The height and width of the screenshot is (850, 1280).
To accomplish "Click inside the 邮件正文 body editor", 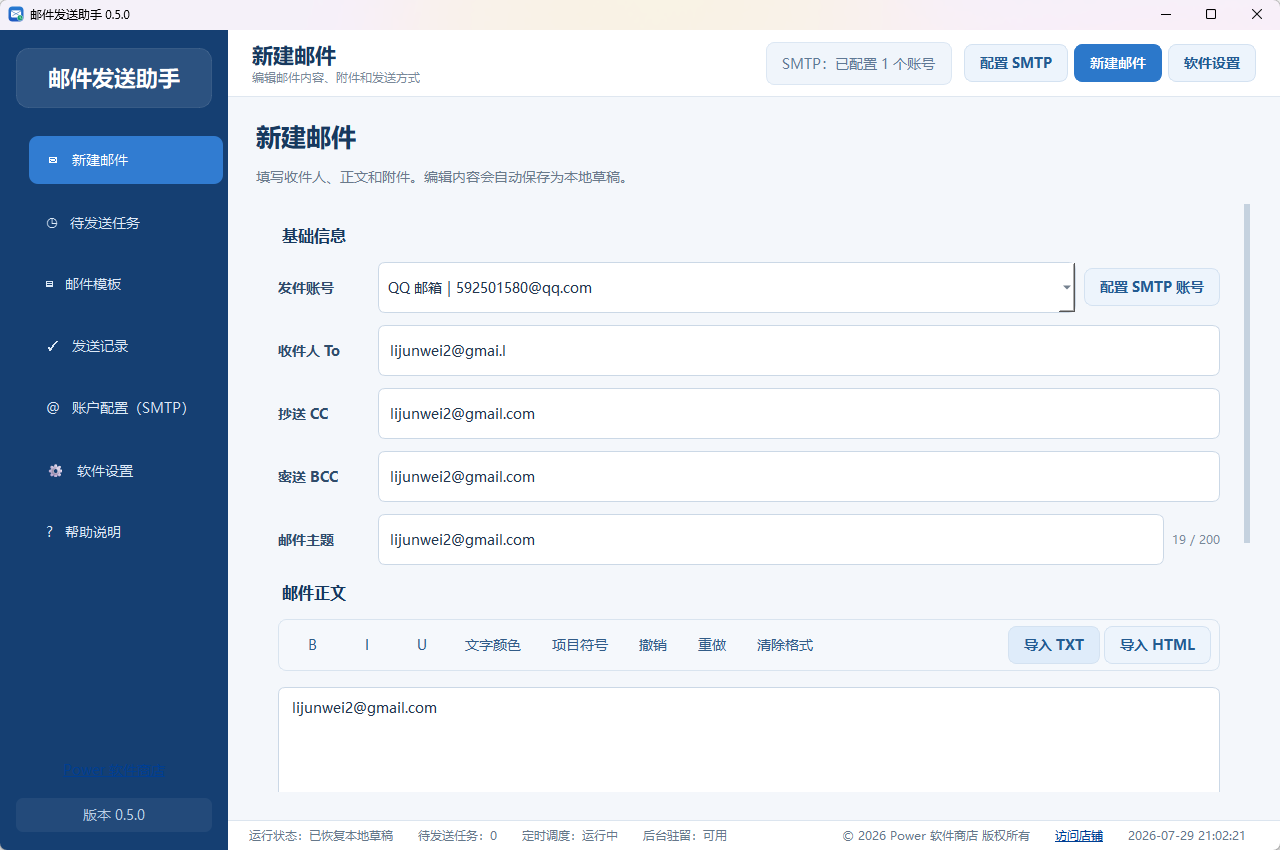I will [x=749, y=740].
